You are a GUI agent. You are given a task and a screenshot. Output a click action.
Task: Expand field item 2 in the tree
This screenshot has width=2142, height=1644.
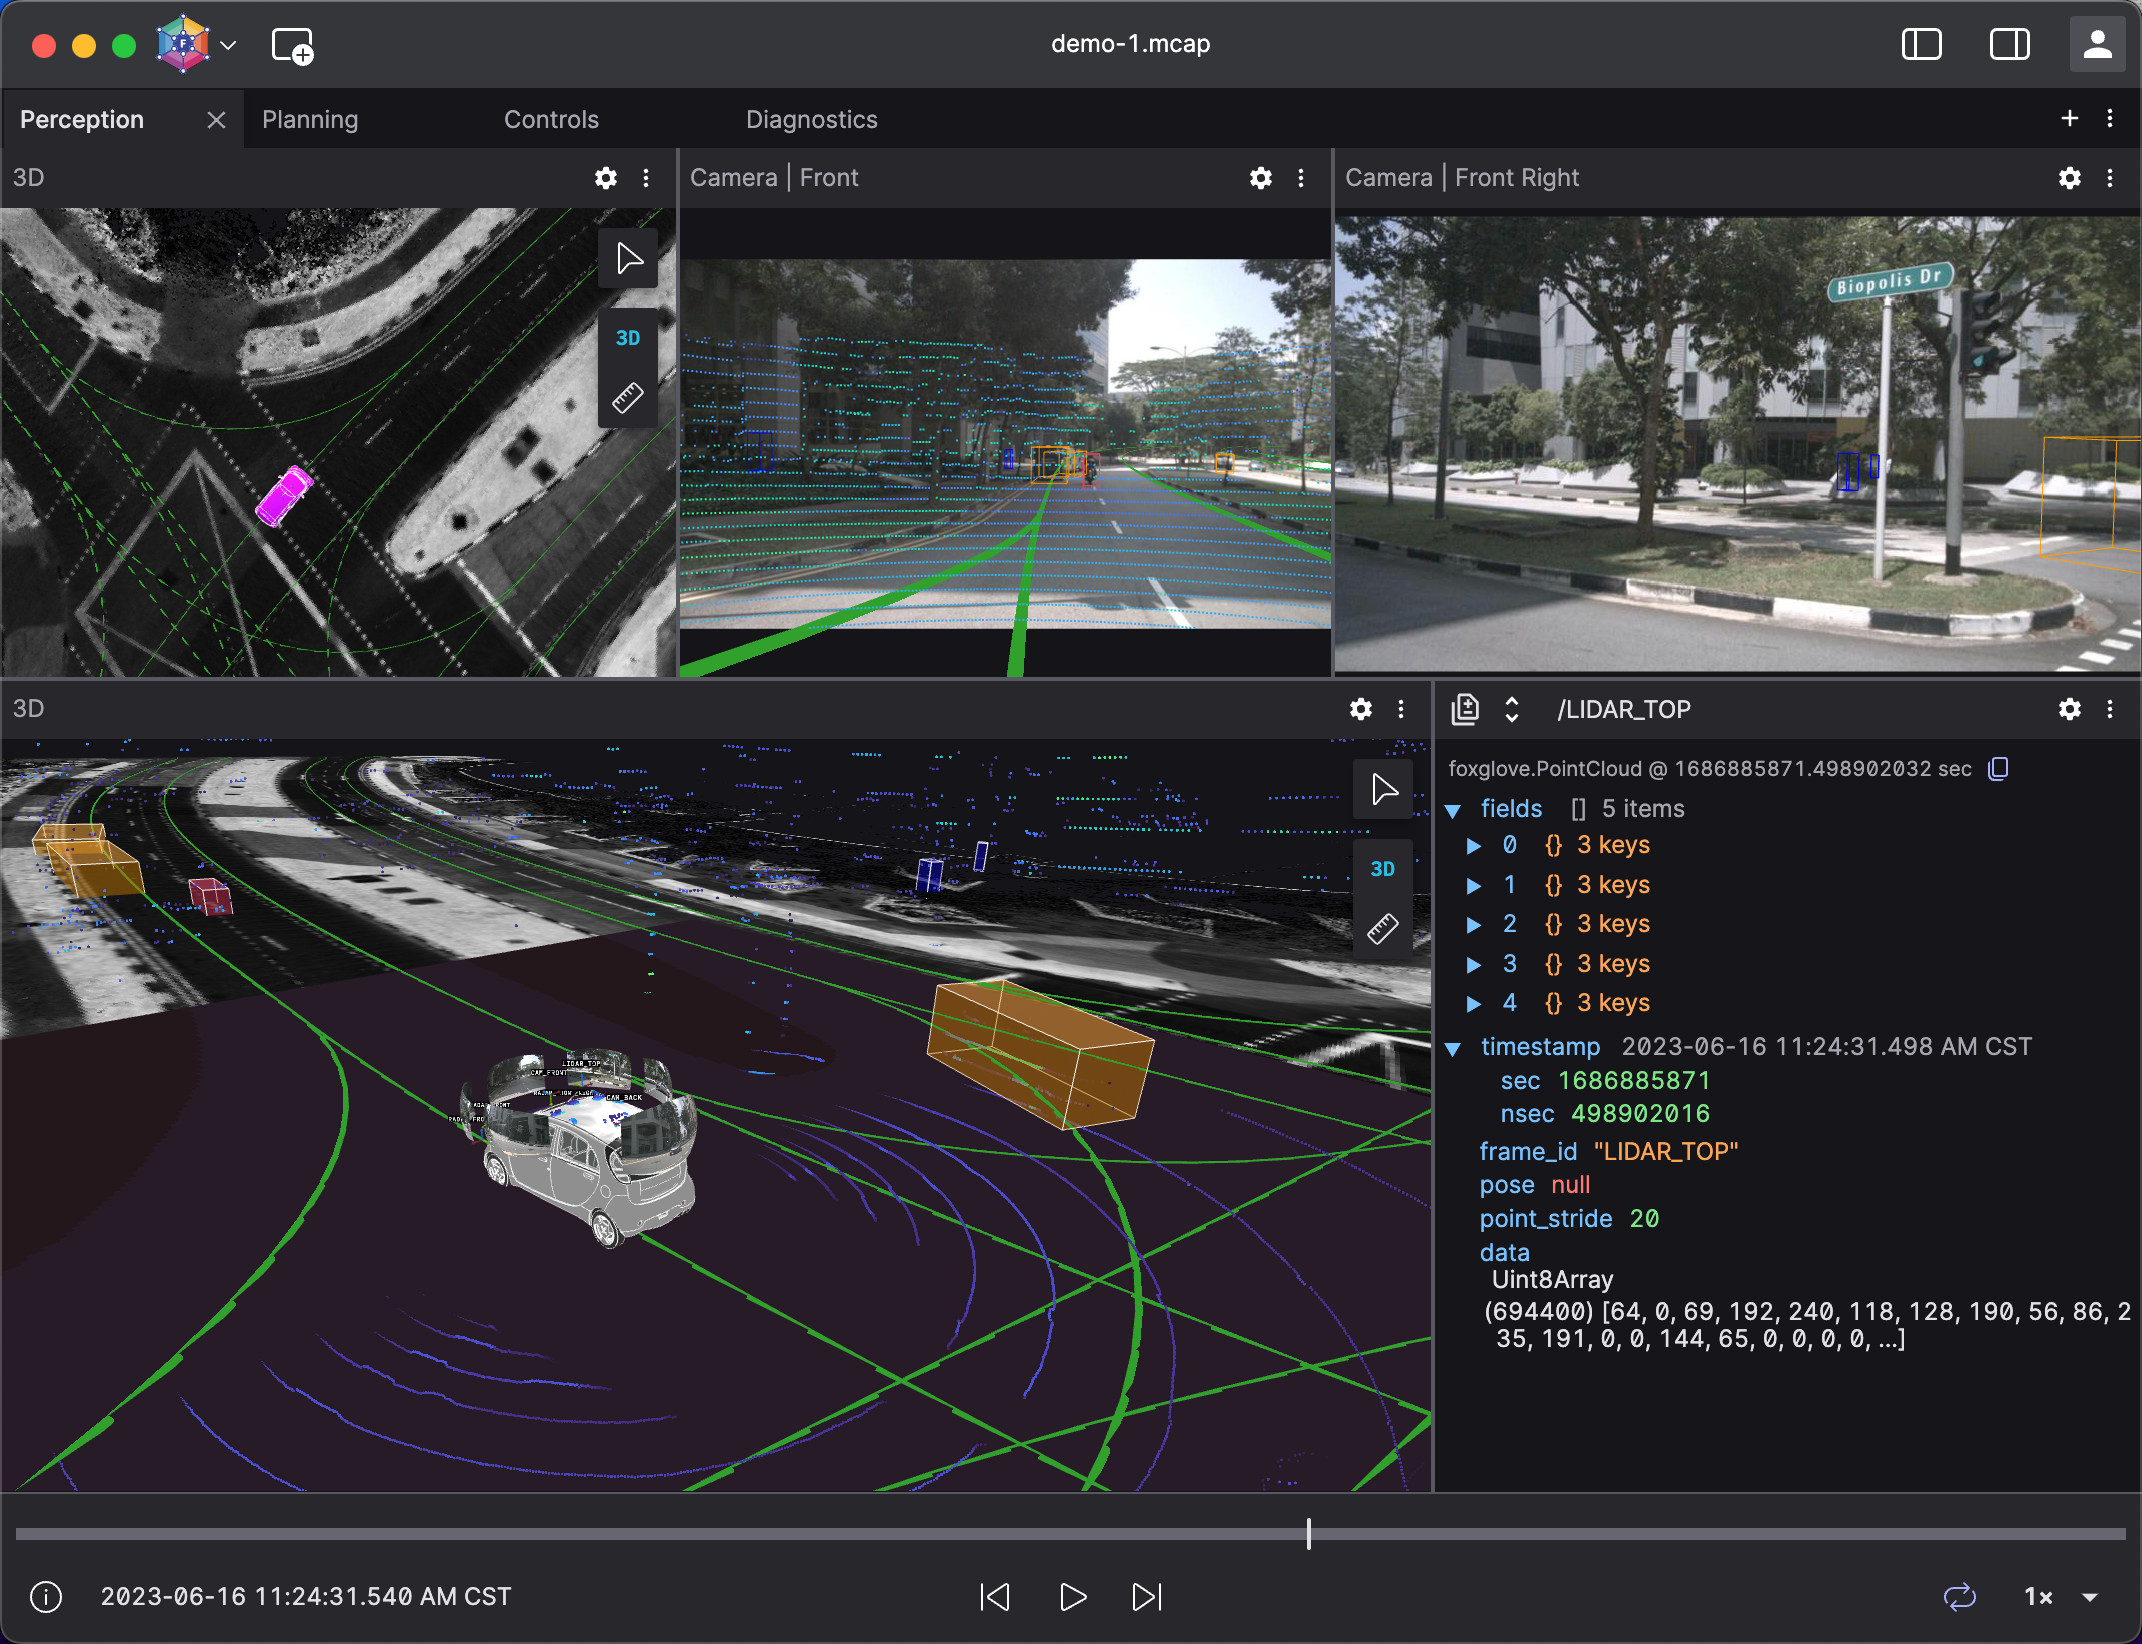pos(1474,925)
